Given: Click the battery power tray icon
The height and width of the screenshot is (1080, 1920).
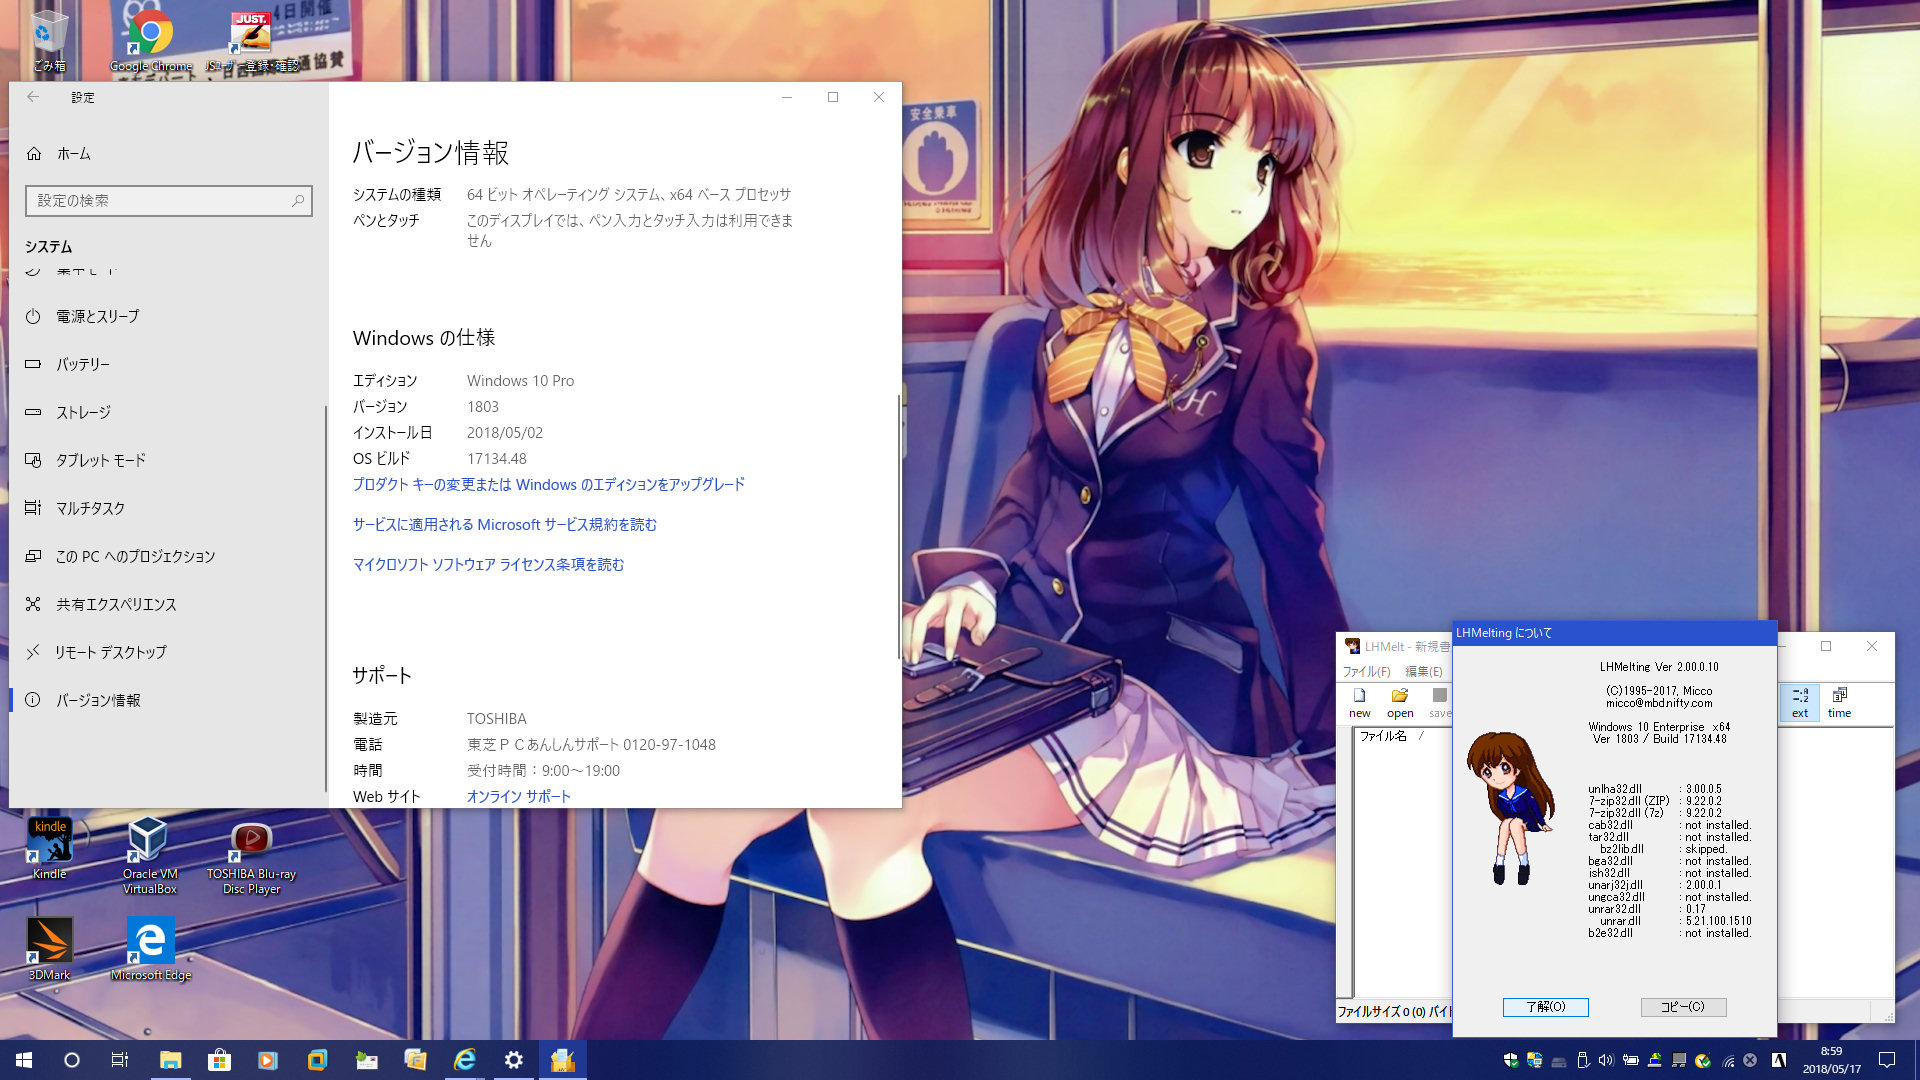Looking at the screenshot, I should click(1630, 1060).
